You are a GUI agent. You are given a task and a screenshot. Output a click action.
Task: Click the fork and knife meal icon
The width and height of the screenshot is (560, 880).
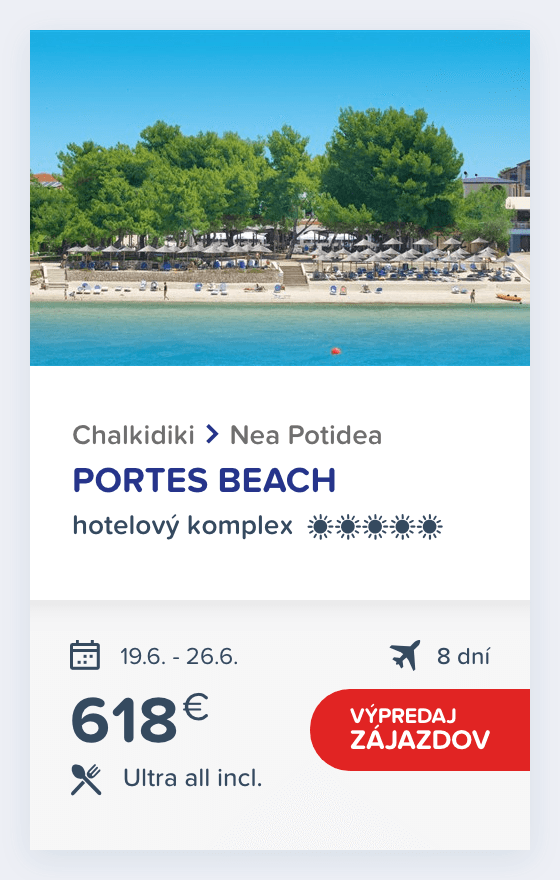(86, 779)
